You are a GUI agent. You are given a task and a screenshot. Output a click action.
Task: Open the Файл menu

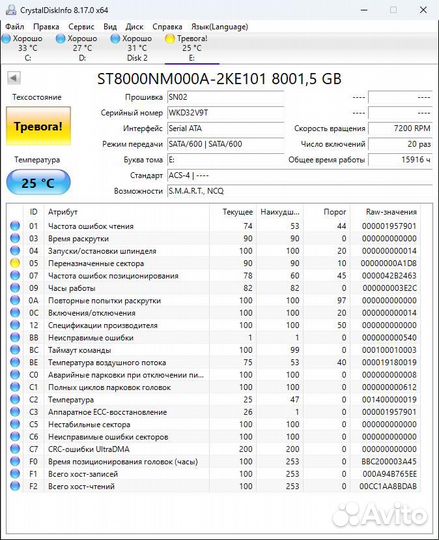tap(15, 27)
